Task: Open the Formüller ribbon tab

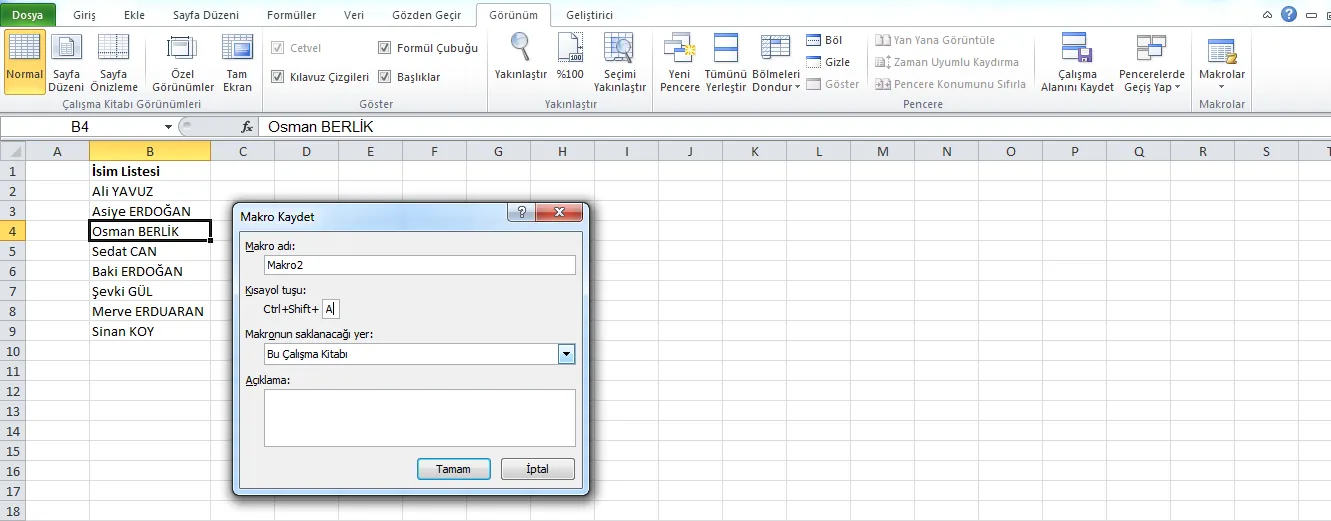Action: coord(291,16)
